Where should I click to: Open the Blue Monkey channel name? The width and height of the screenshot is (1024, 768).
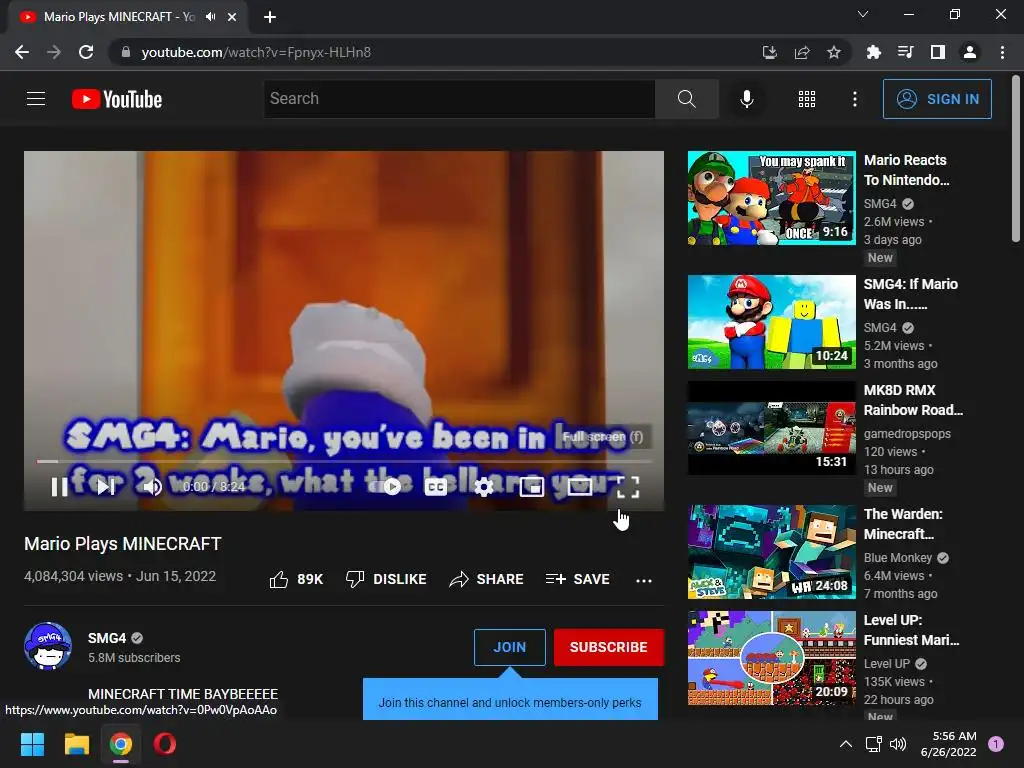[897, 558]
